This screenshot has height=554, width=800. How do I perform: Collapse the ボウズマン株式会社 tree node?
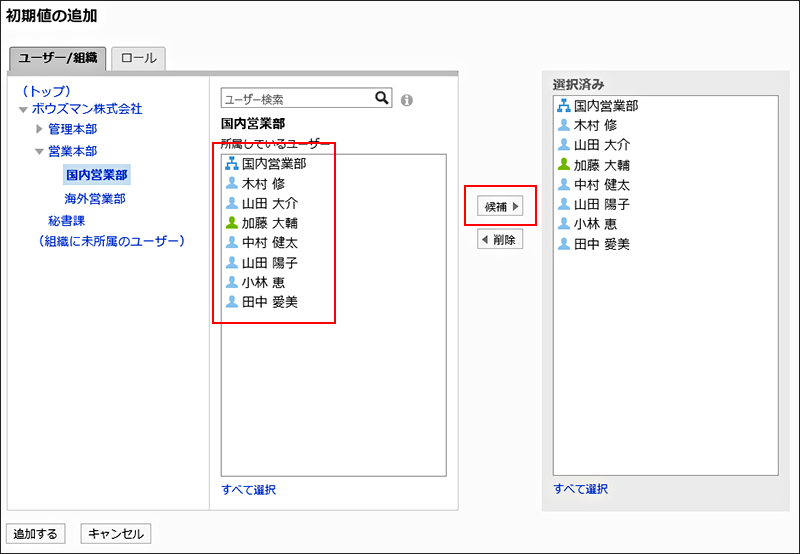click(x=23, y=110)
